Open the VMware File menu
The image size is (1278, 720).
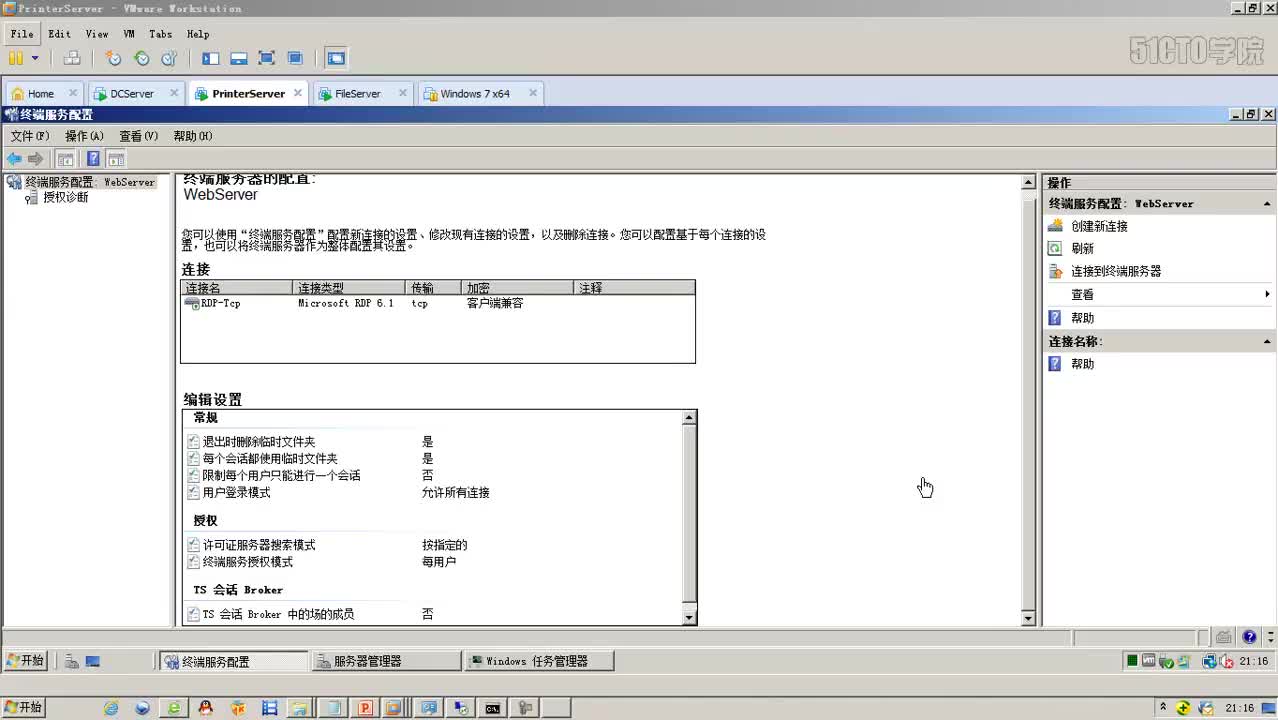(22, 34)
